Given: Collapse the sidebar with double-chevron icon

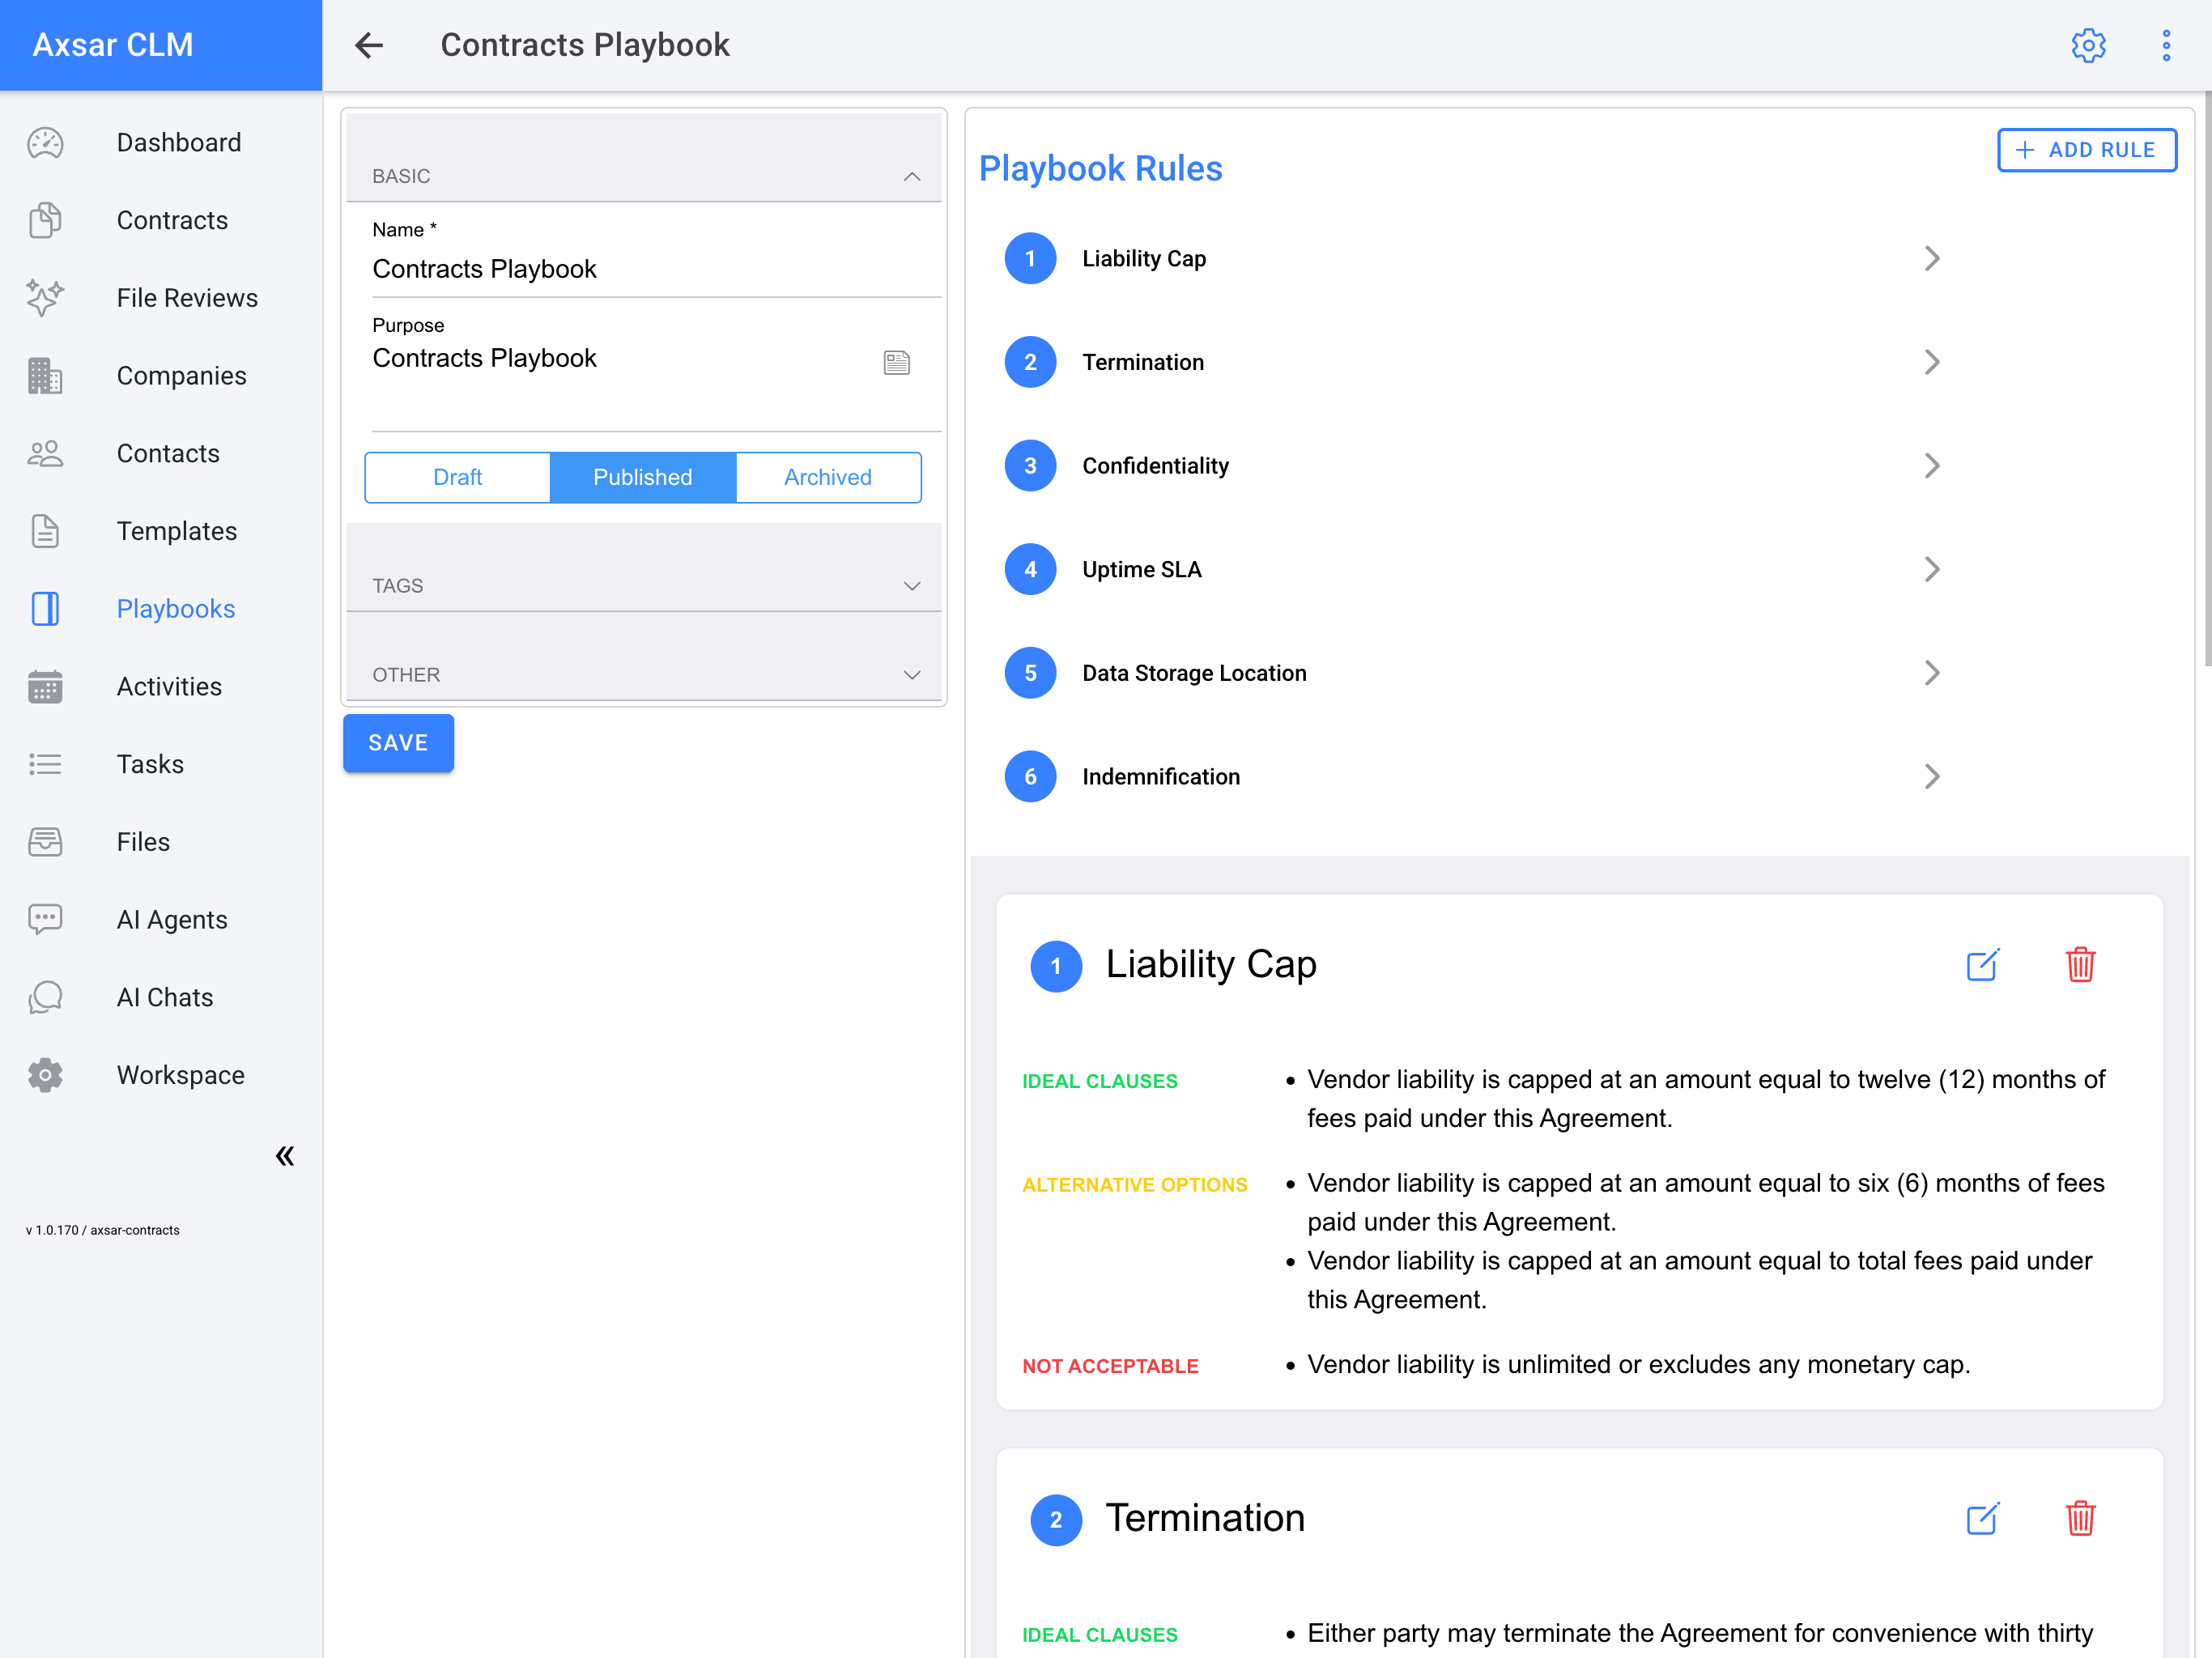Looking at the screenshot, I should point(285,1156).
